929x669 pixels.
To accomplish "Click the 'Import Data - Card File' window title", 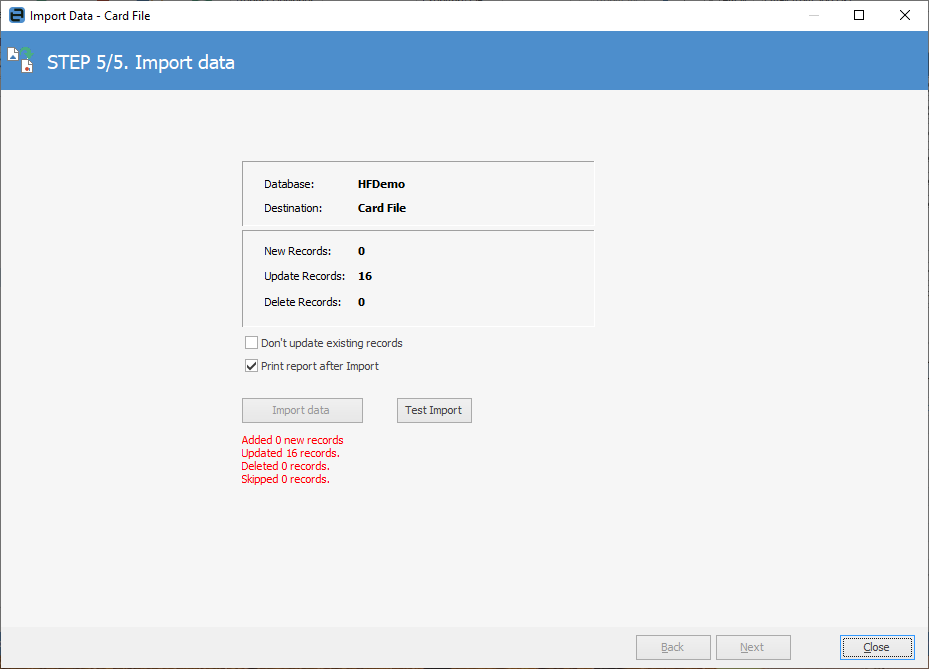I will 90,16.
